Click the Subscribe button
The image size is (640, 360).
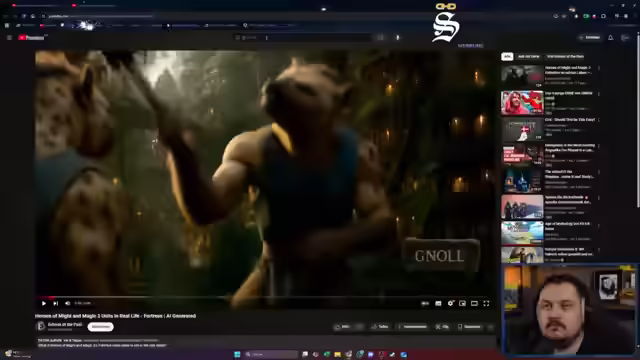coord(100,327)
